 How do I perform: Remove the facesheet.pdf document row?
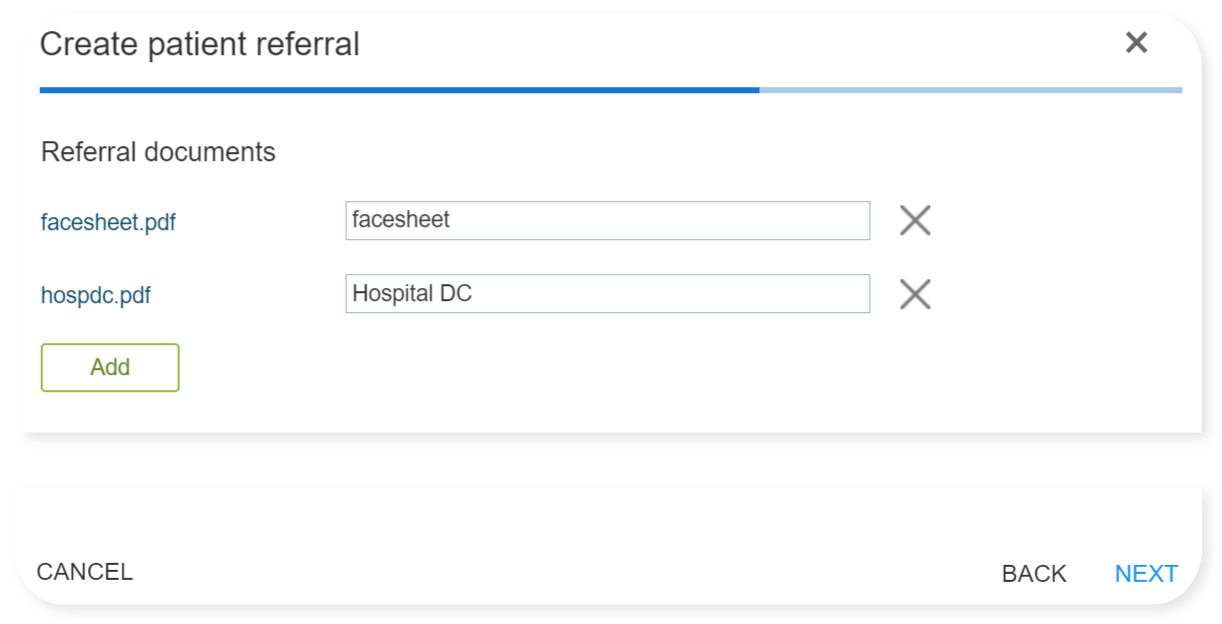coord(915,220)
